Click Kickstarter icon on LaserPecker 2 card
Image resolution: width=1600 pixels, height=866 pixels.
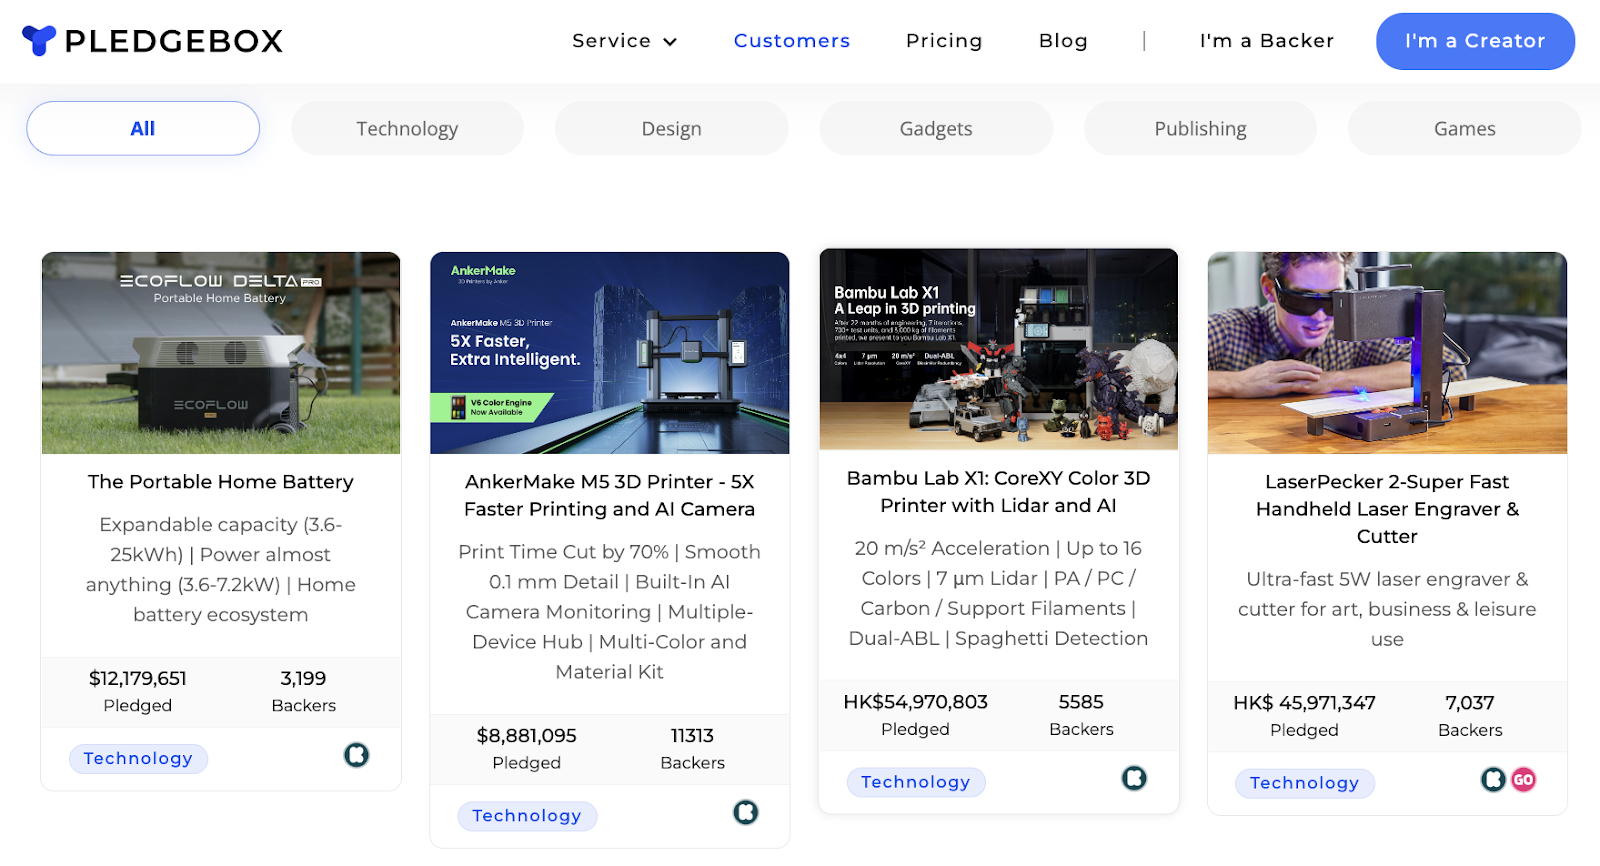point(1493,779)
